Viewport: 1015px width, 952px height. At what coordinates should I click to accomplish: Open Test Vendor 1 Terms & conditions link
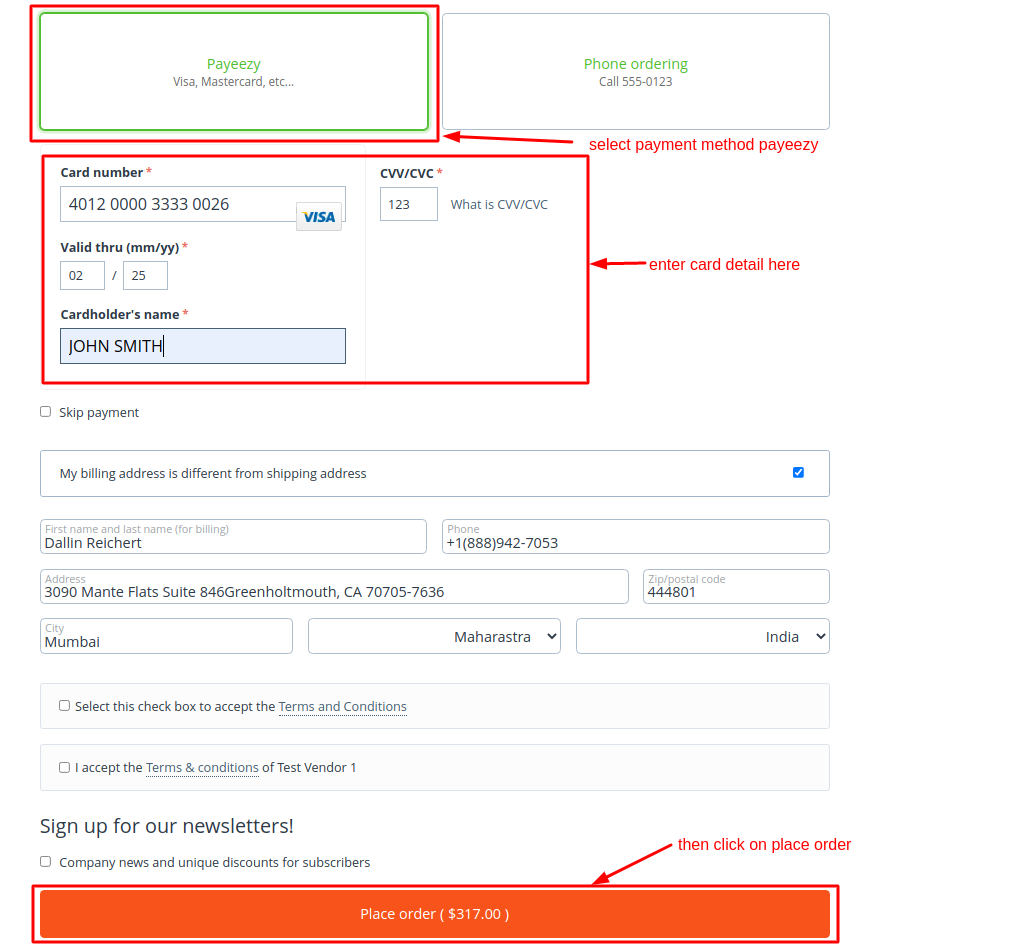(202, 768)
